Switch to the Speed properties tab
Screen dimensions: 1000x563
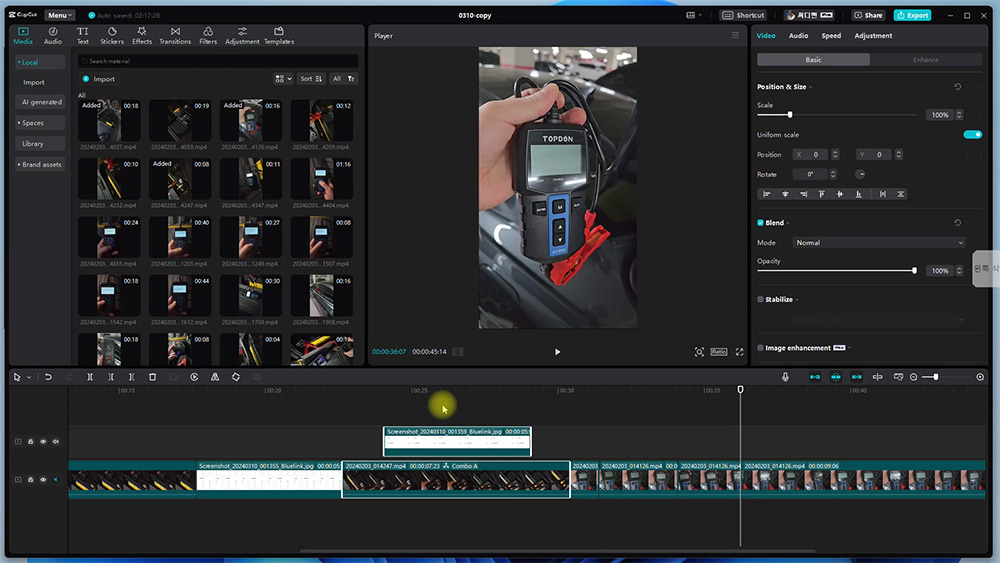tap(831, 36)
